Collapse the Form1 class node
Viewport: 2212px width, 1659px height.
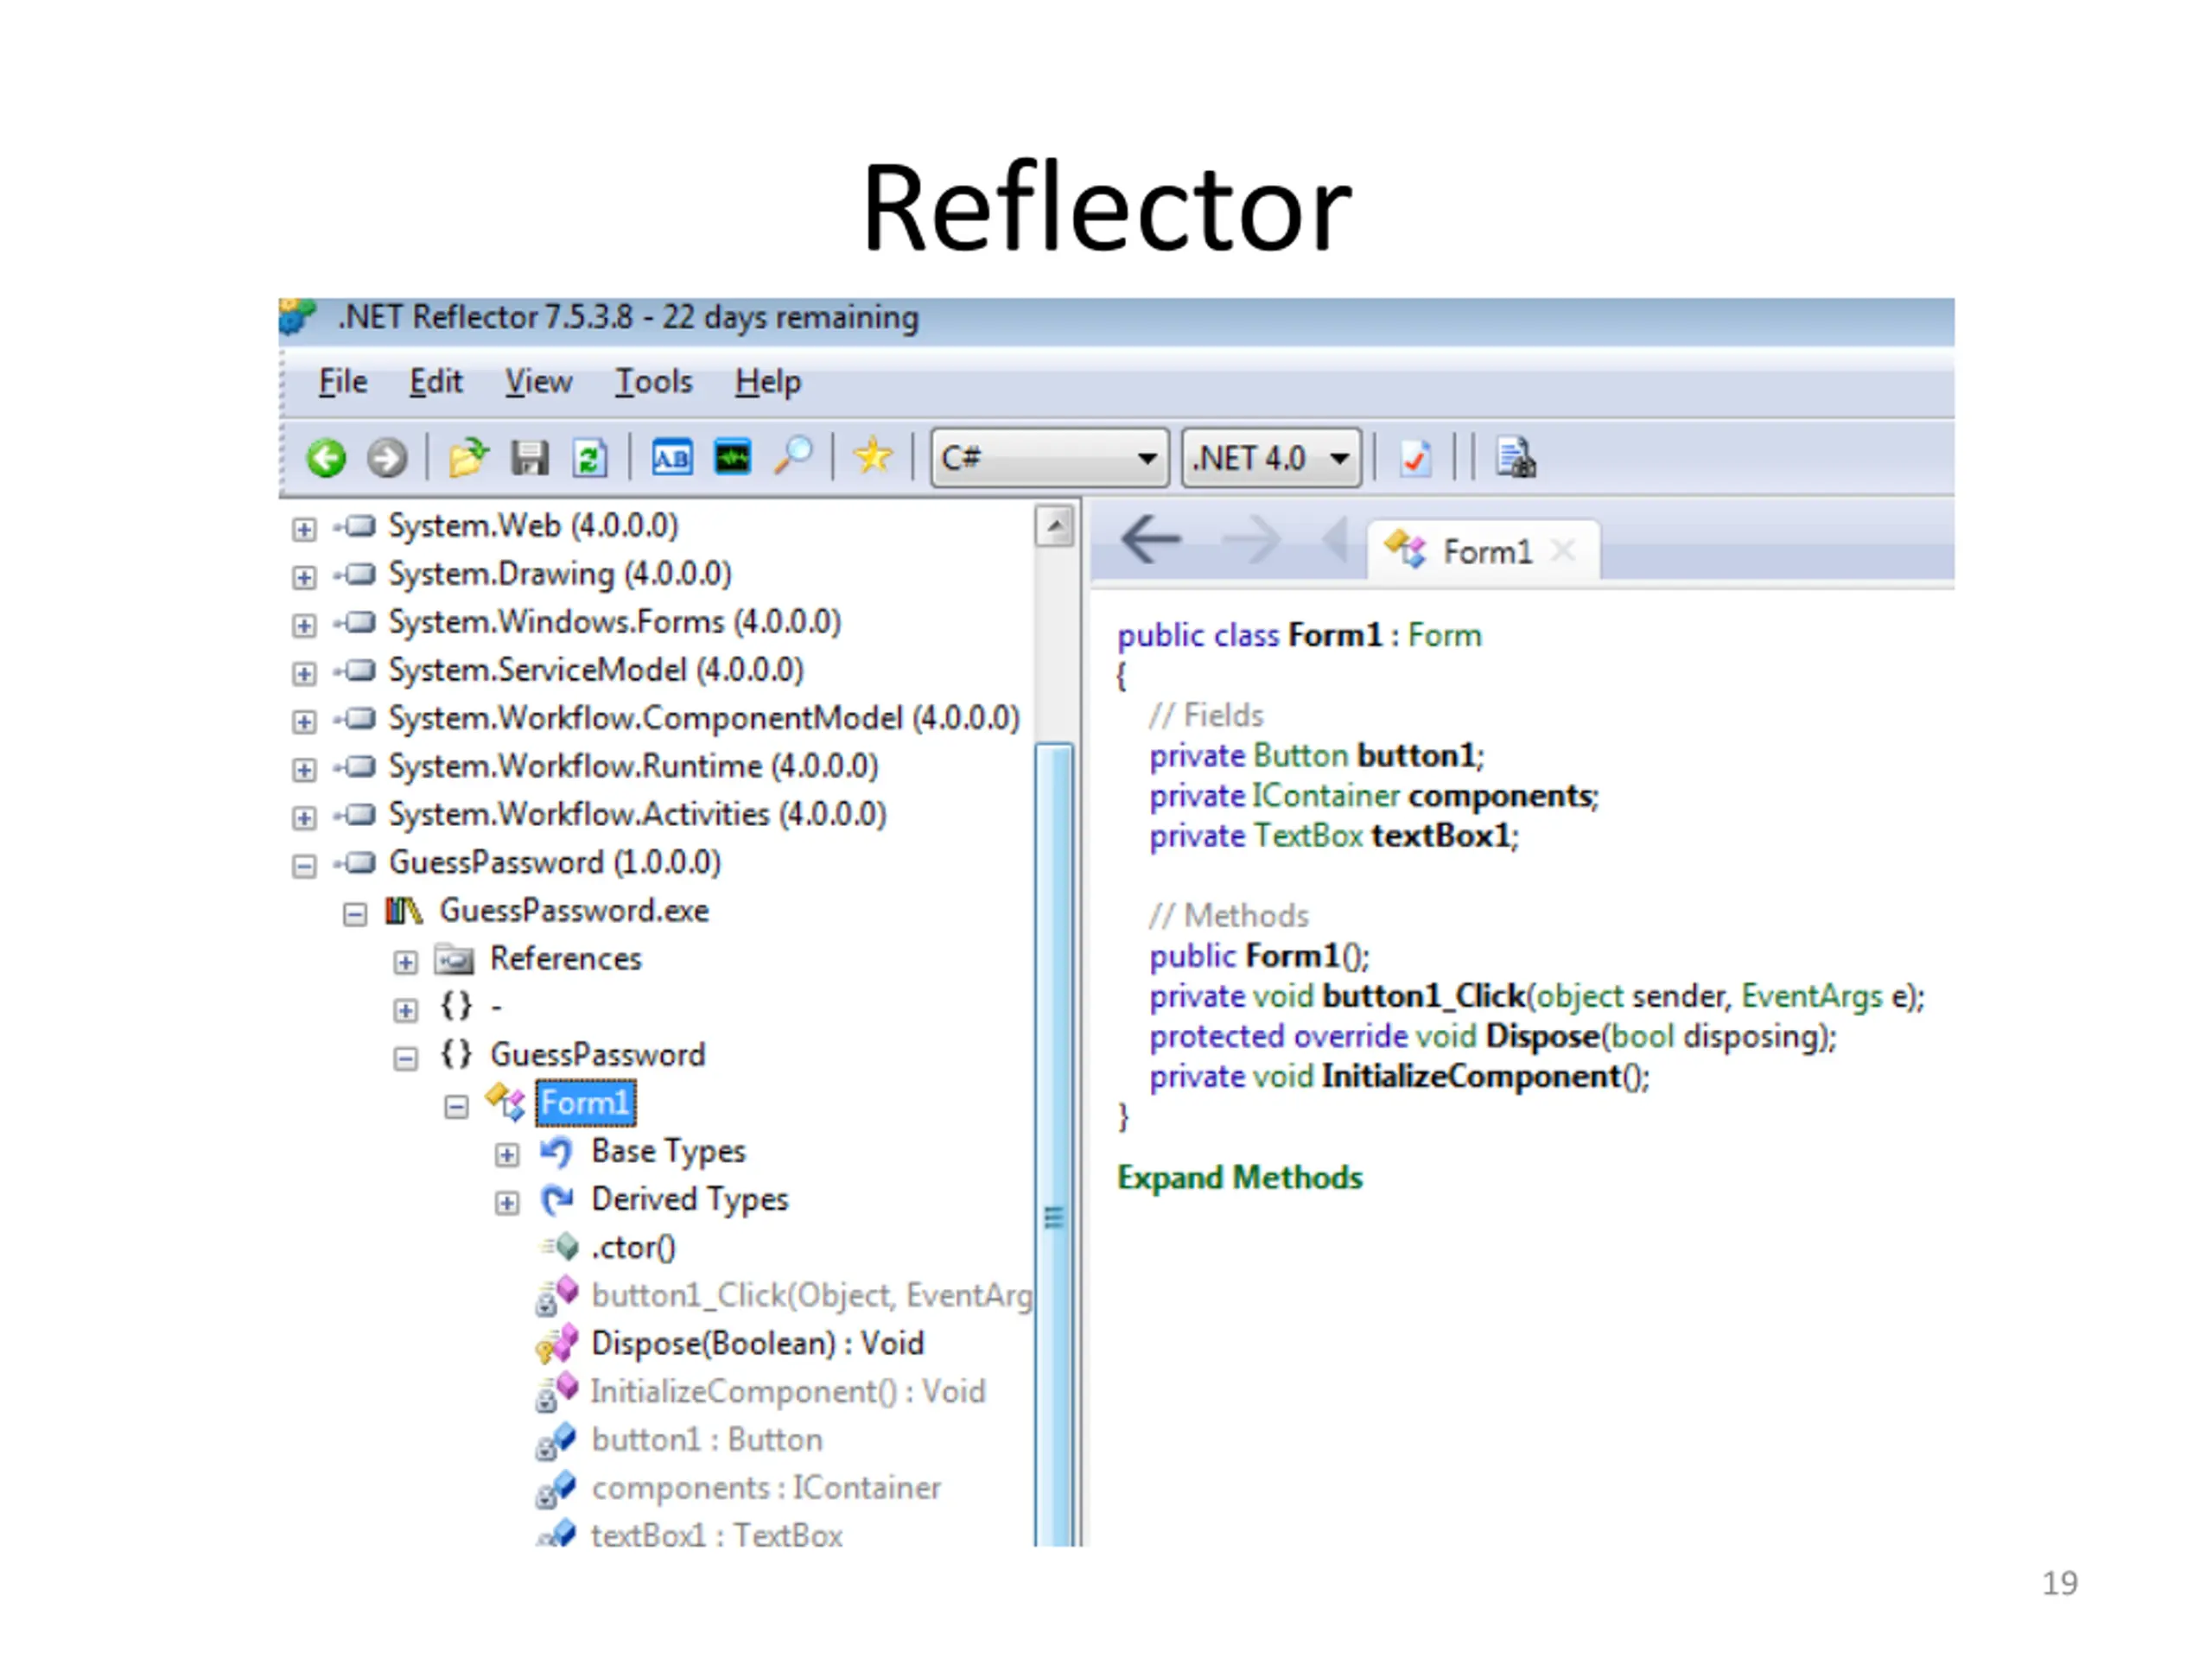point(456,1107)
